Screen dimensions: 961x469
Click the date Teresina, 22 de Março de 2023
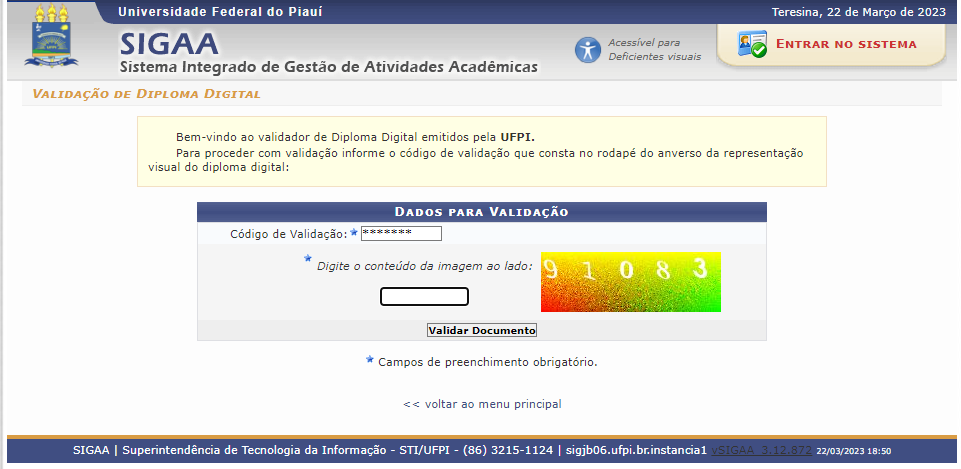[x=859, y=12]
